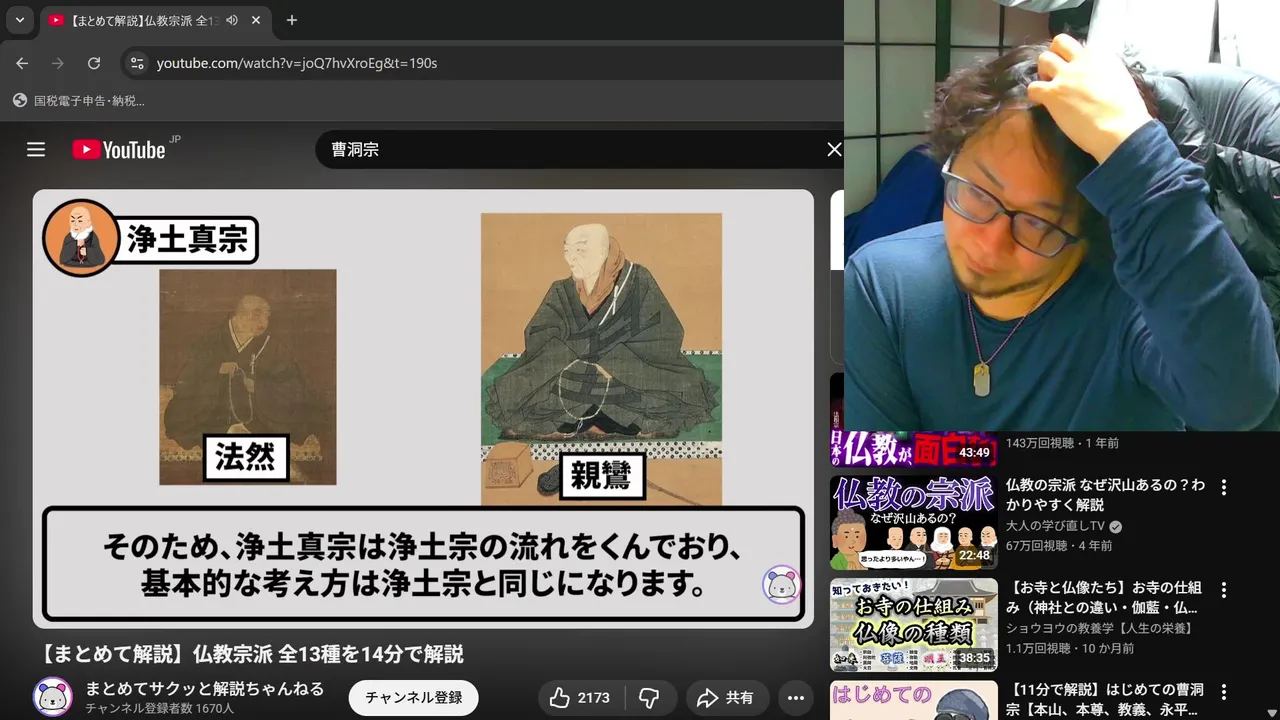Open 仏教の宗派 なぜ沢山あるの thumbnail
The height and width of the screenshot is (720, 1280).
[913, 522]
